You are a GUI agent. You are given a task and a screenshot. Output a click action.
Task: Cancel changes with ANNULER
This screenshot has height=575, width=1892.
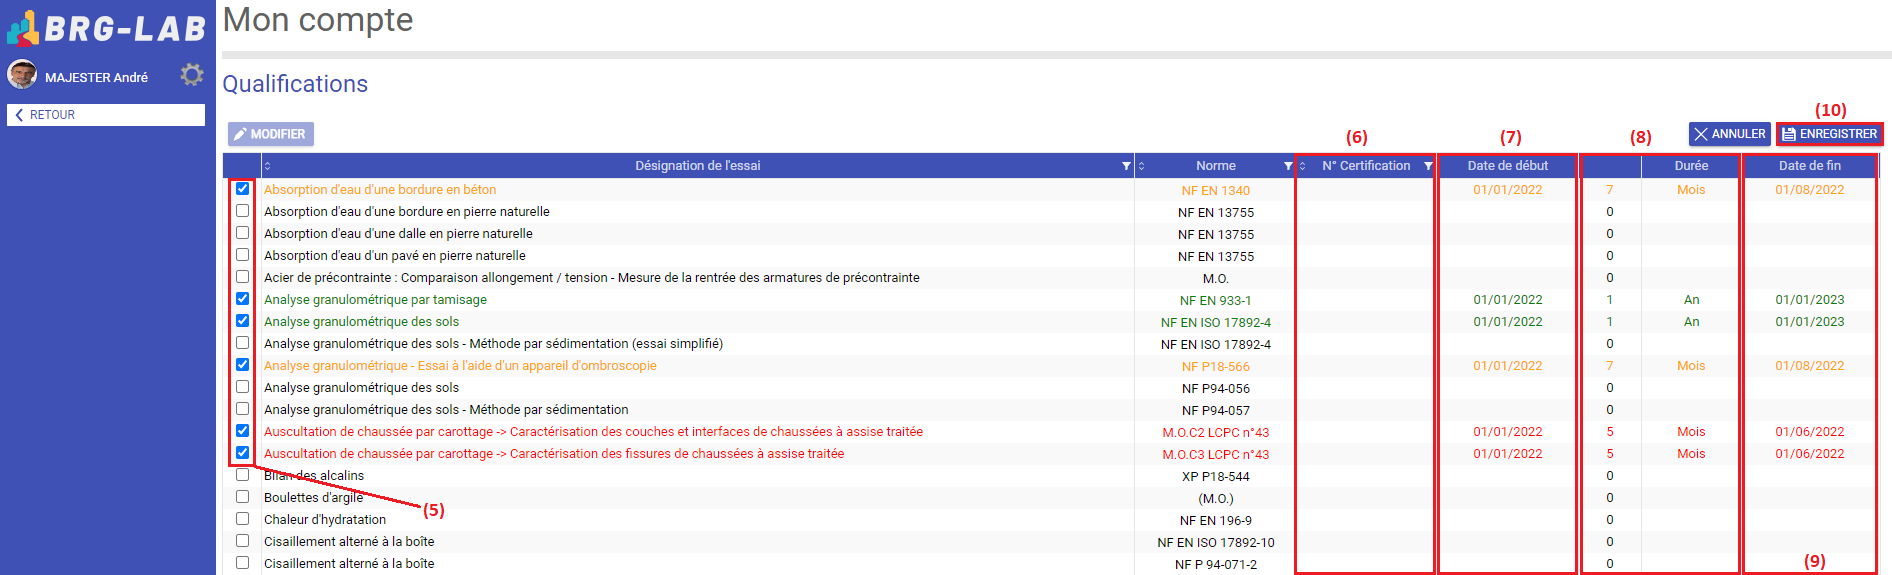(1730, 134)
